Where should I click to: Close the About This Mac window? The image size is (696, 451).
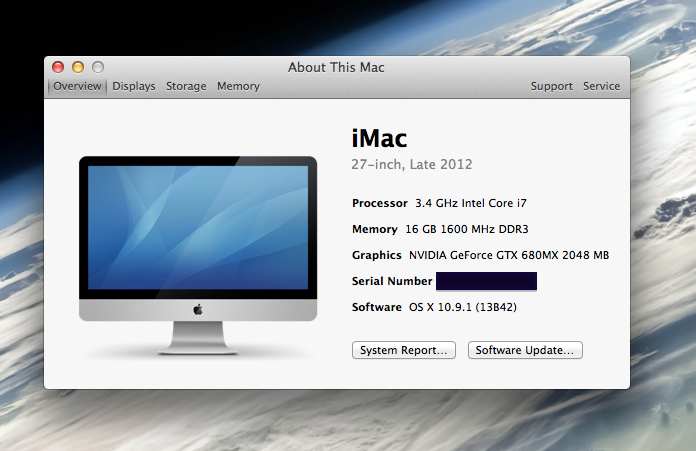pos(58,67)
